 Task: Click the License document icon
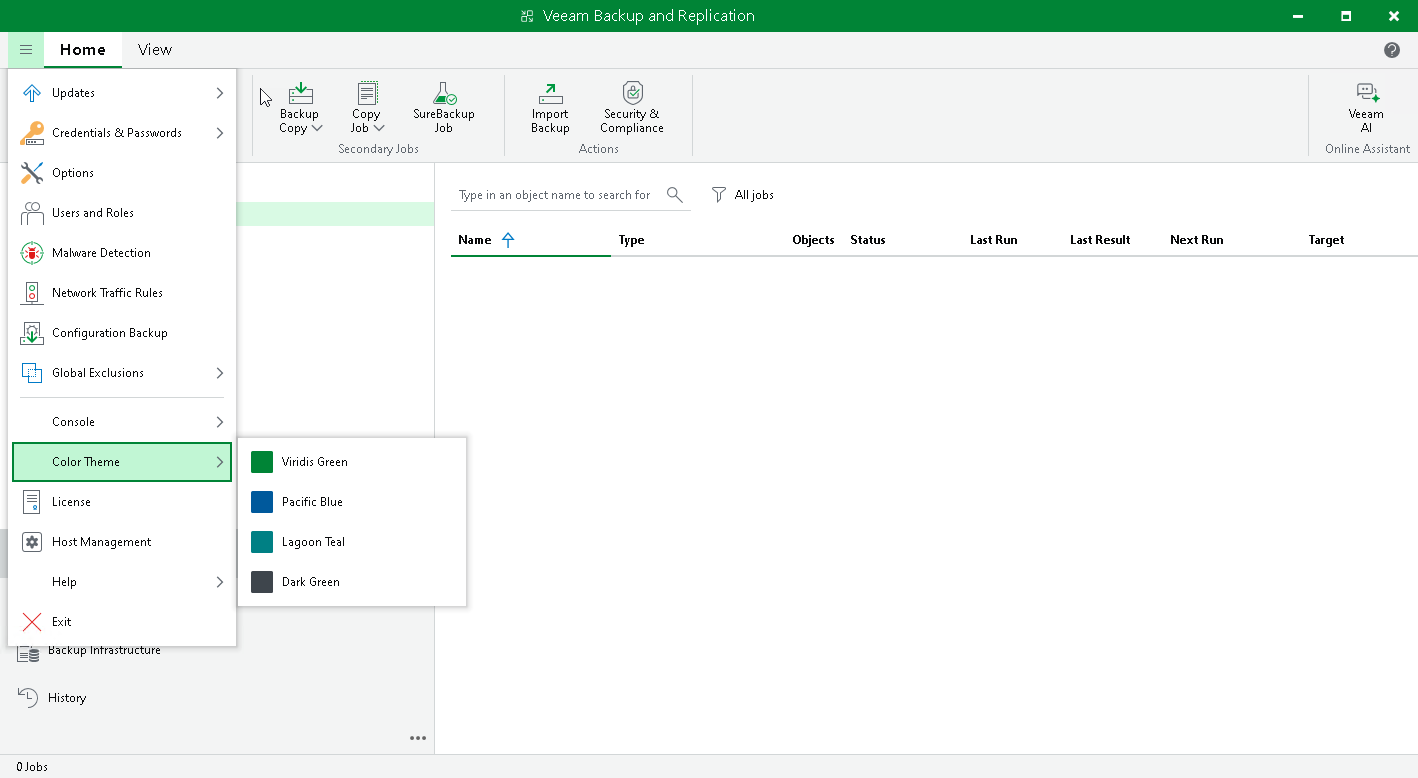coord(32,502)
